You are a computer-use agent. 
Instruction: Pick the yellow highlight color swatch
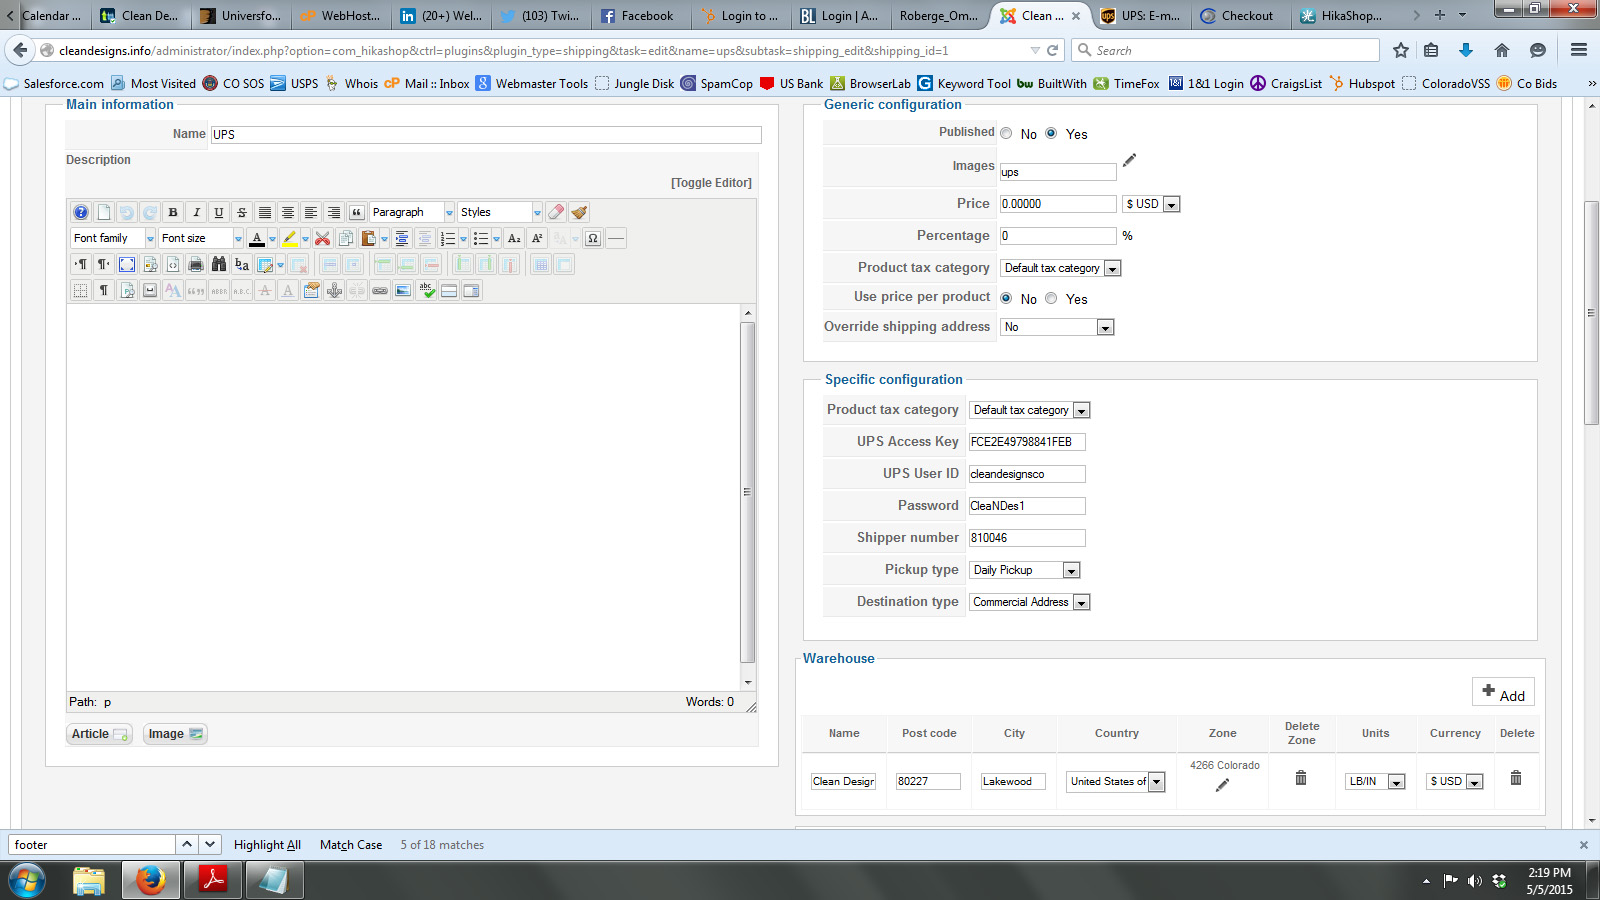click(x=290, y=238)
